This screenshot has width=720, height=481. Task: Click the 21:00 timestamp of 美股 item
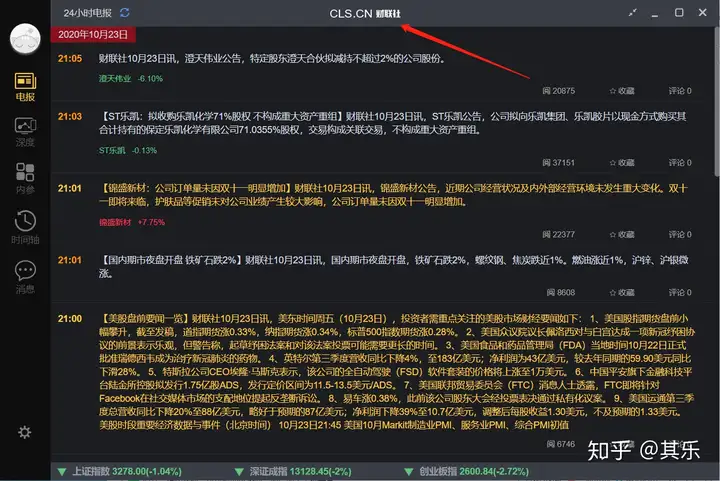(70, 319)
